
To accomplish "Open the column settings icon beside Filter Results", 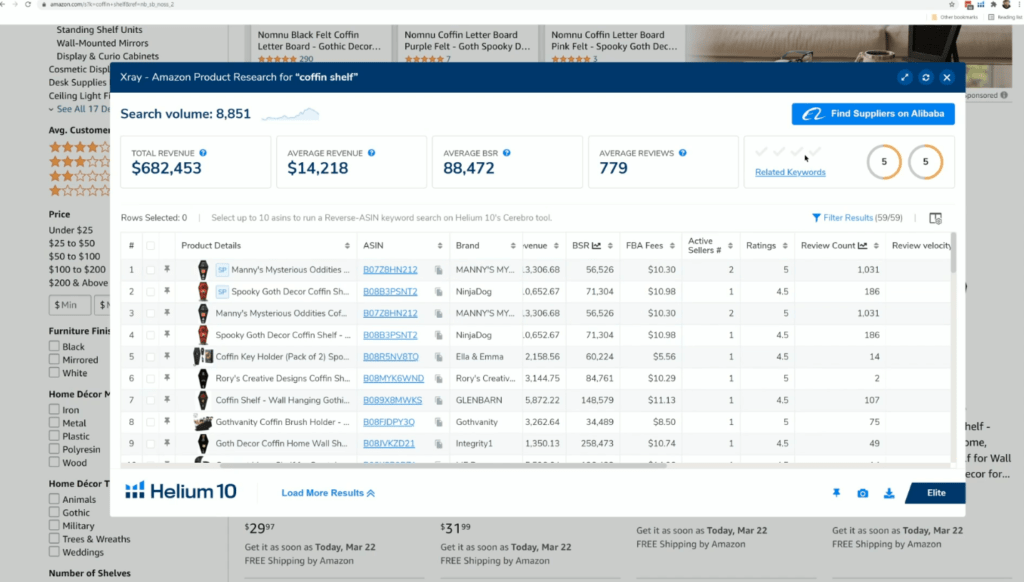I will (935, 218).
